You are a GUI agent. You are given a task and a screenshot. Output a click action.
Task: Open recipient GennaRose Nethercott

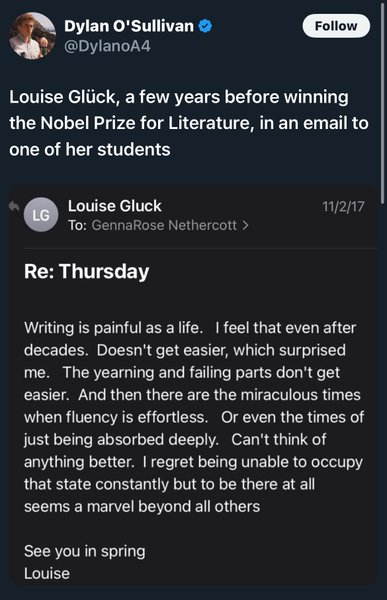pos(164,225)
